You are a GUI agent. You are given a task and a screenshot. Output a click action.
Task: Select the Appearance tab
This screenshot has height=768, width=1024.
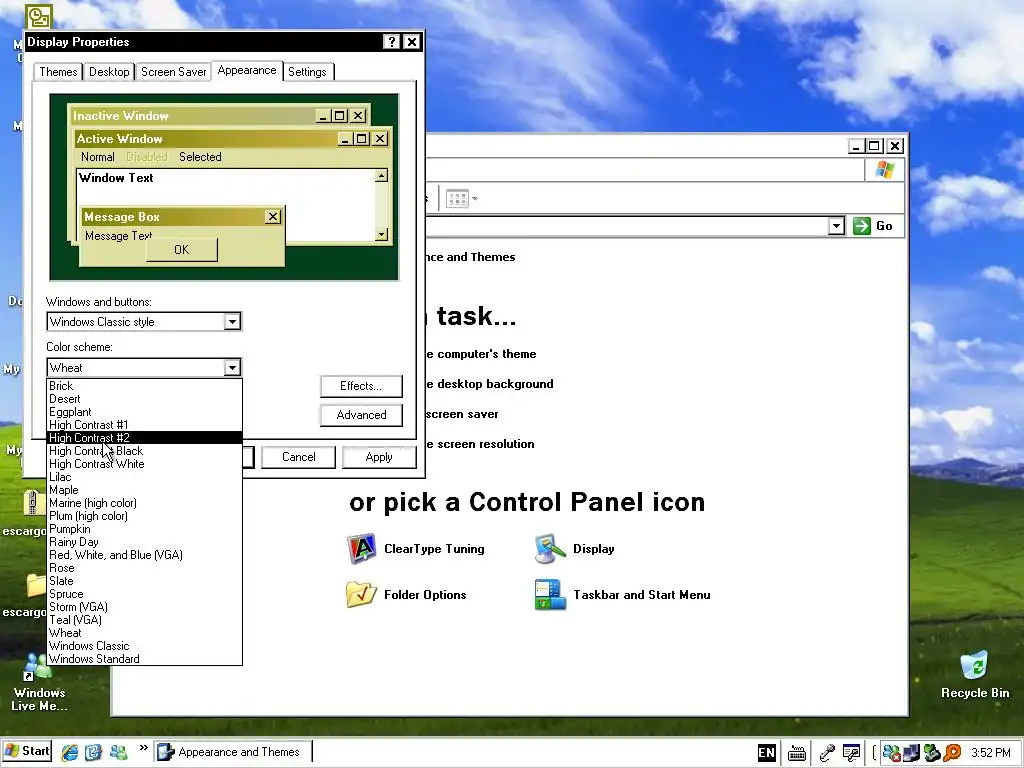(x=247, y=71)
